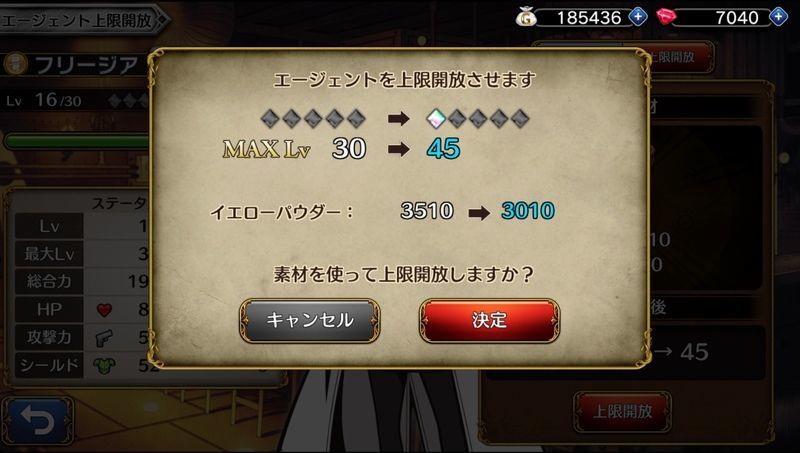
Task: Click the エージェント上限開放 header banner
Action: [83, 20]
